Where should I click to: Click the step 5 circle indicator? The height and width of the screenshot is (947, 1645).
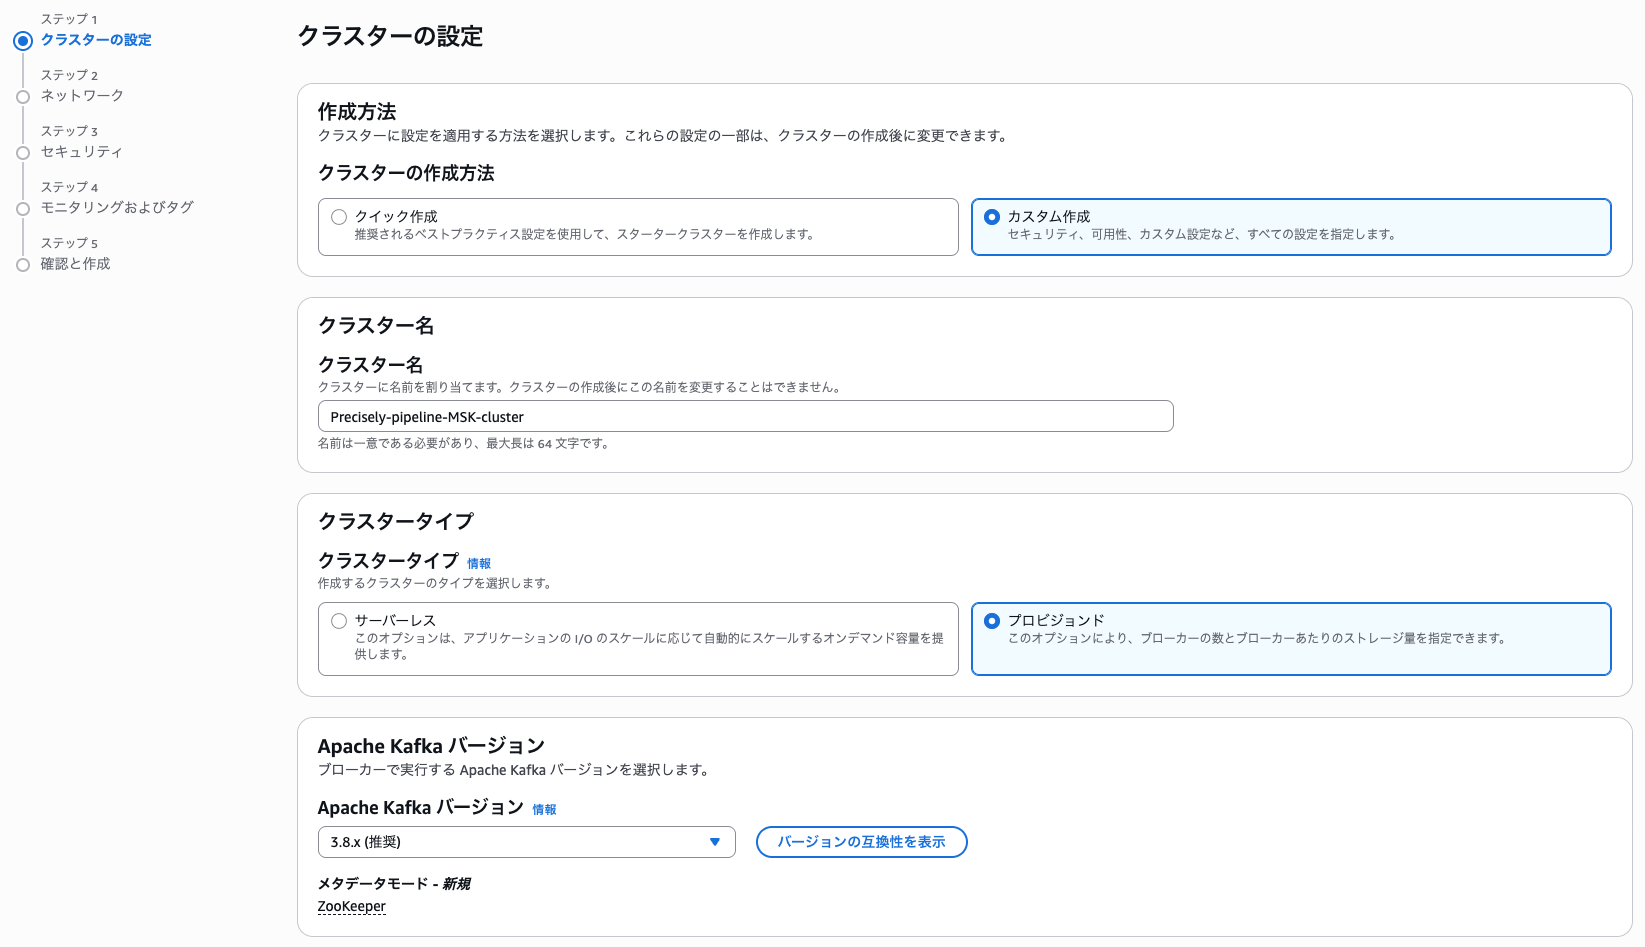(x=23, y=265)
